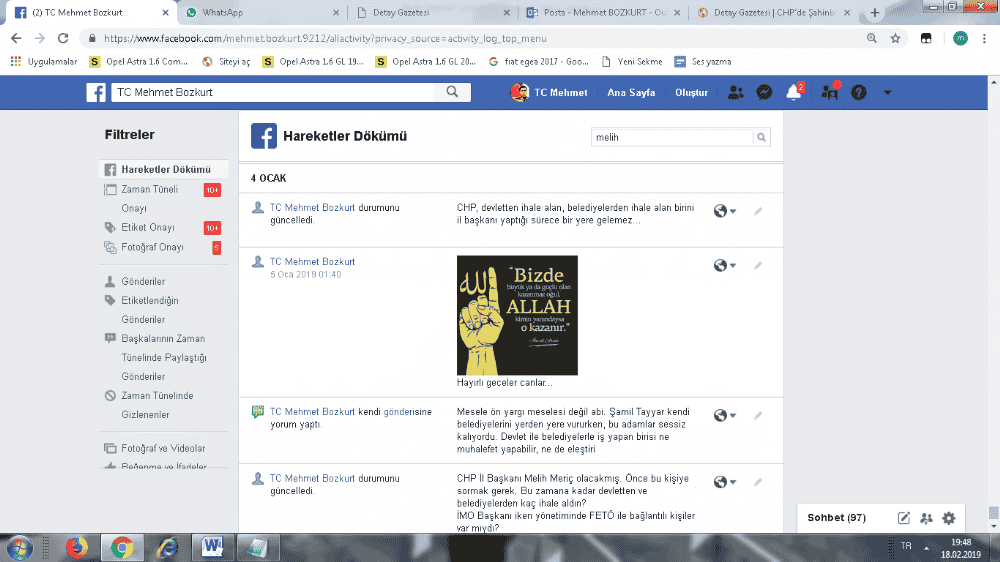
Task: Open privacy globe dropdown on first status update
Action: tap(724, 211)
